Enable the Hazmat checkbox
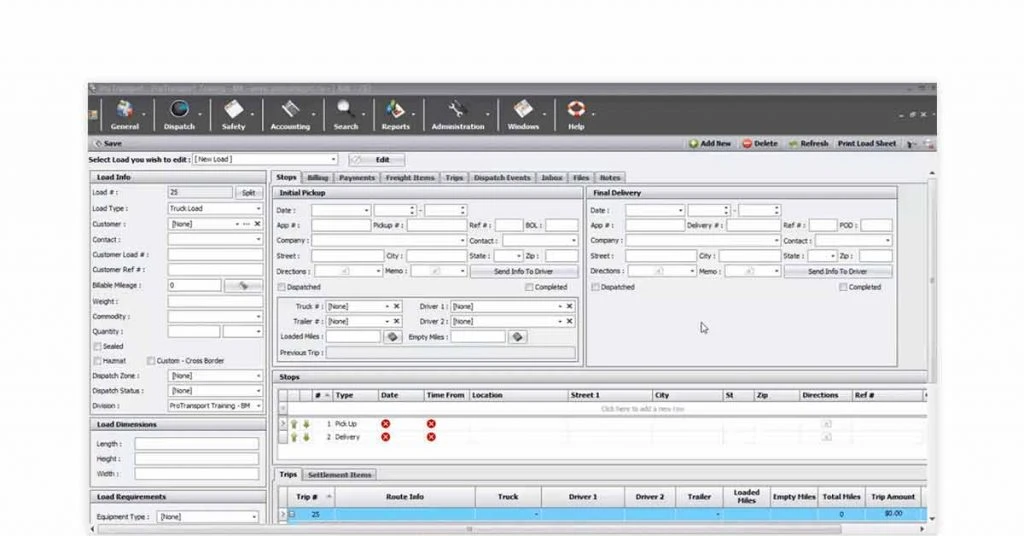 [97, 360]
